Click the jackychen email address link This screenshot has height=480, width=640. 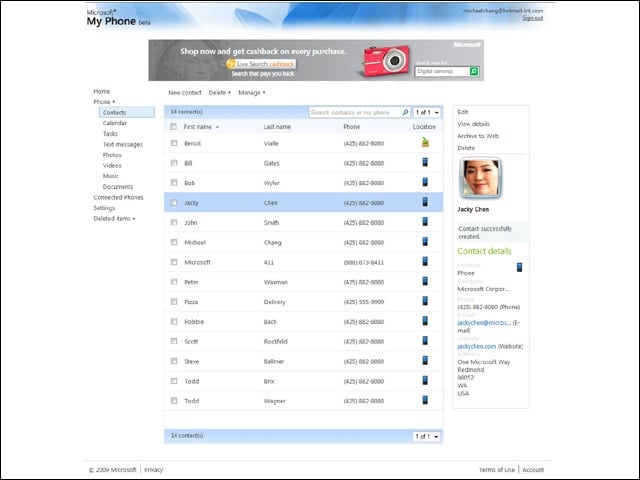pos(484,322)
